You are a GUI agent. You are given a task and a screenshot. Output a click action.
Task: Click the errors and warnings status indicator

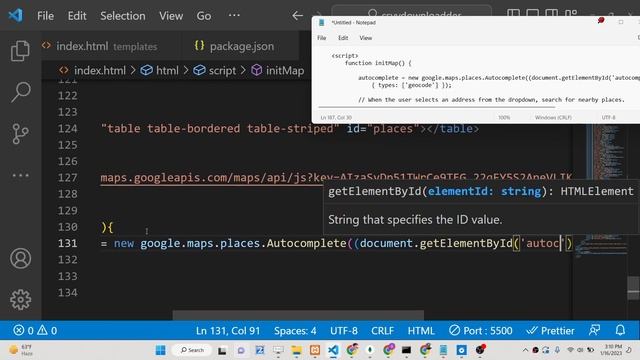coord(35,330)
